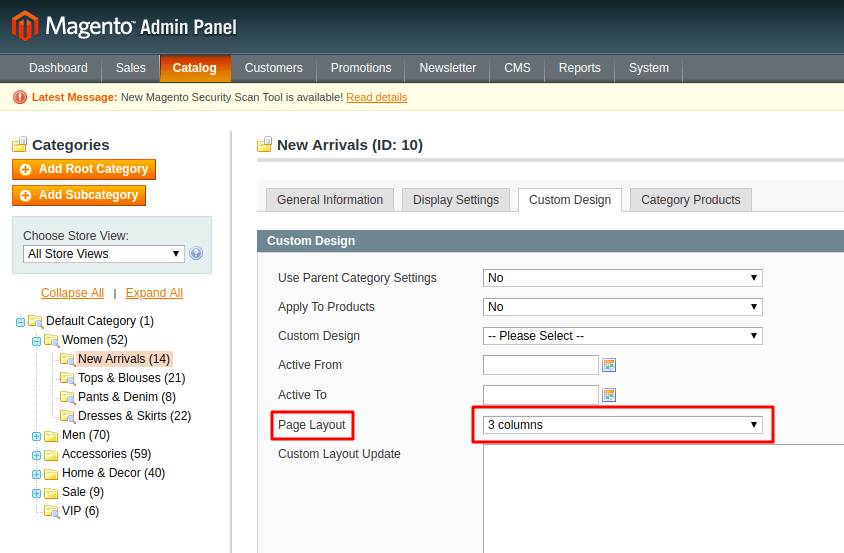This screenshot has width=844, height=553.
Task: Open the Page Layout dropdown
Action: tap(623, 425)
